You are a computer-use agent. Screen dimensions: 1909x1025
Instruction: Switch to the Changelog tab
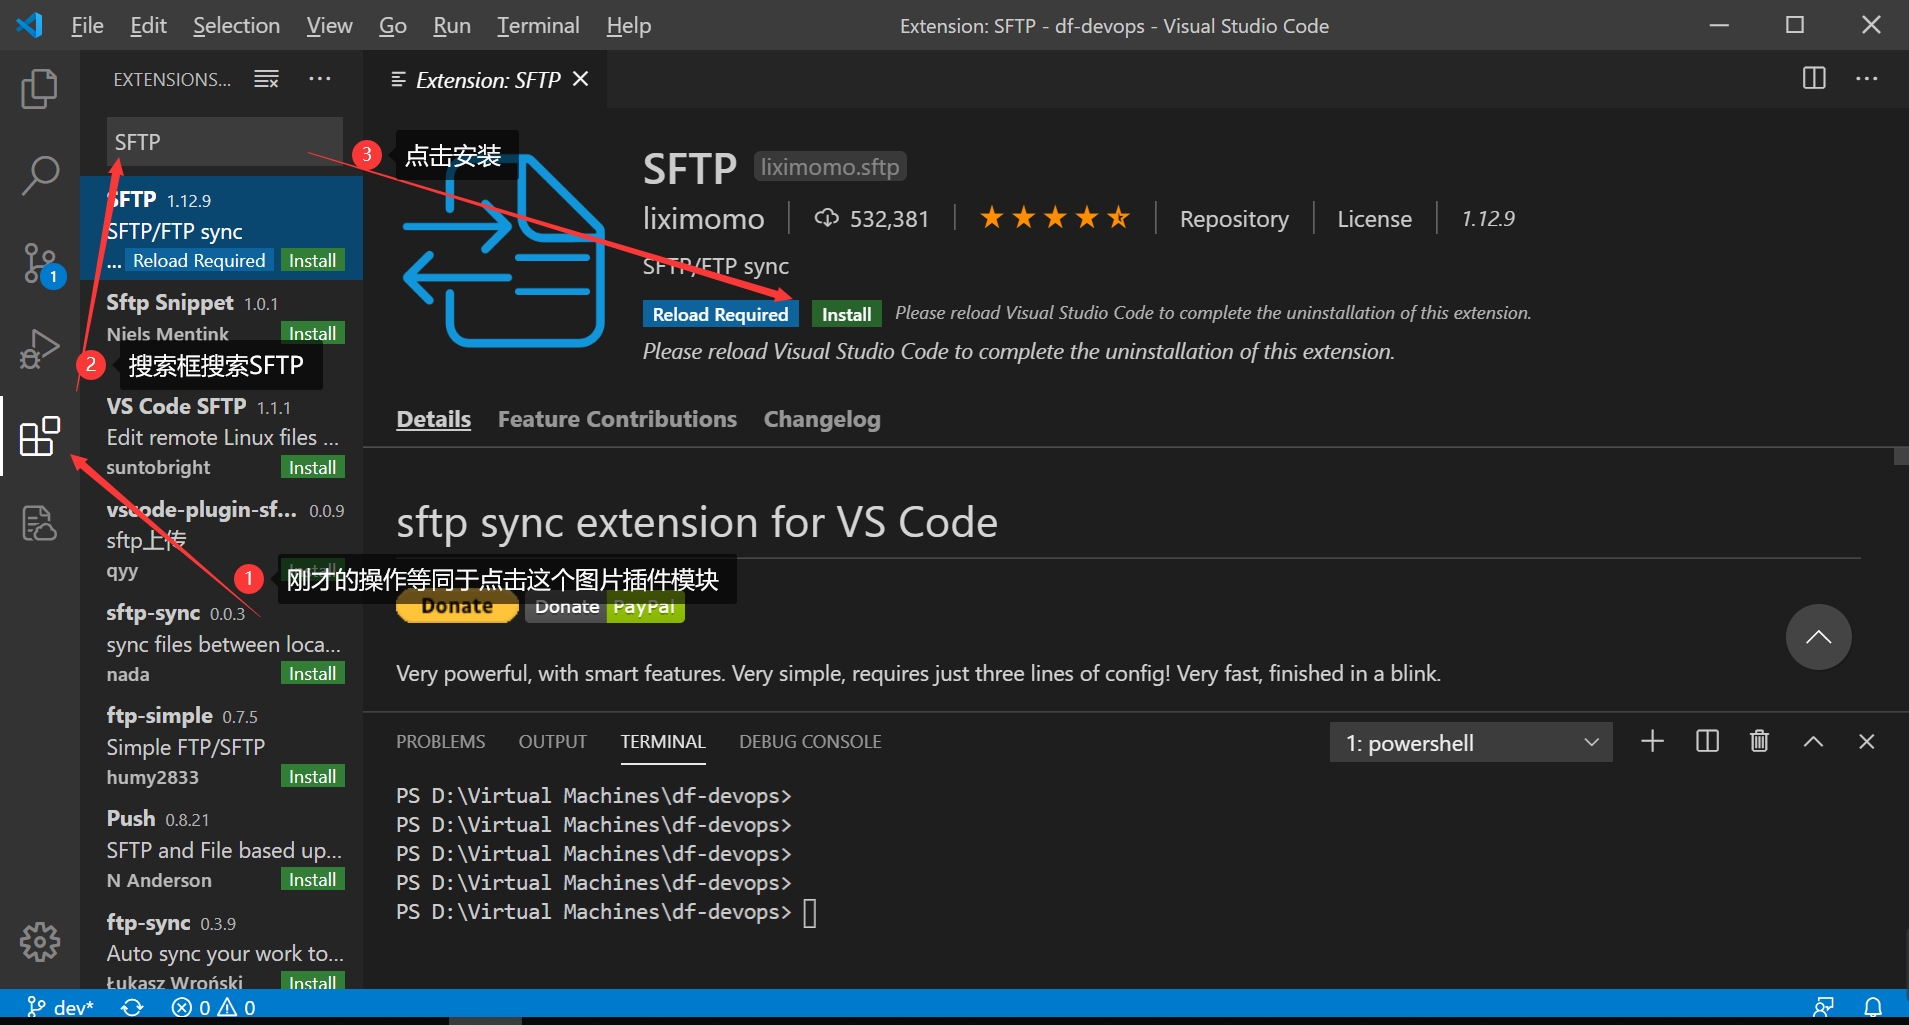(x=821, y=419)
